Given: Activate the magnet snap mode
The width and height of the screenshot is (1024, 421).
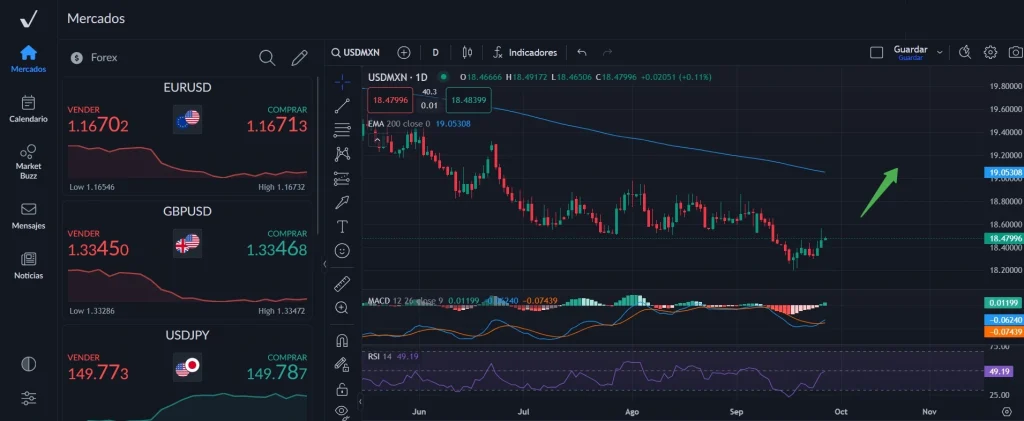Looking at the screenshot, I should [x=343, y=340].
